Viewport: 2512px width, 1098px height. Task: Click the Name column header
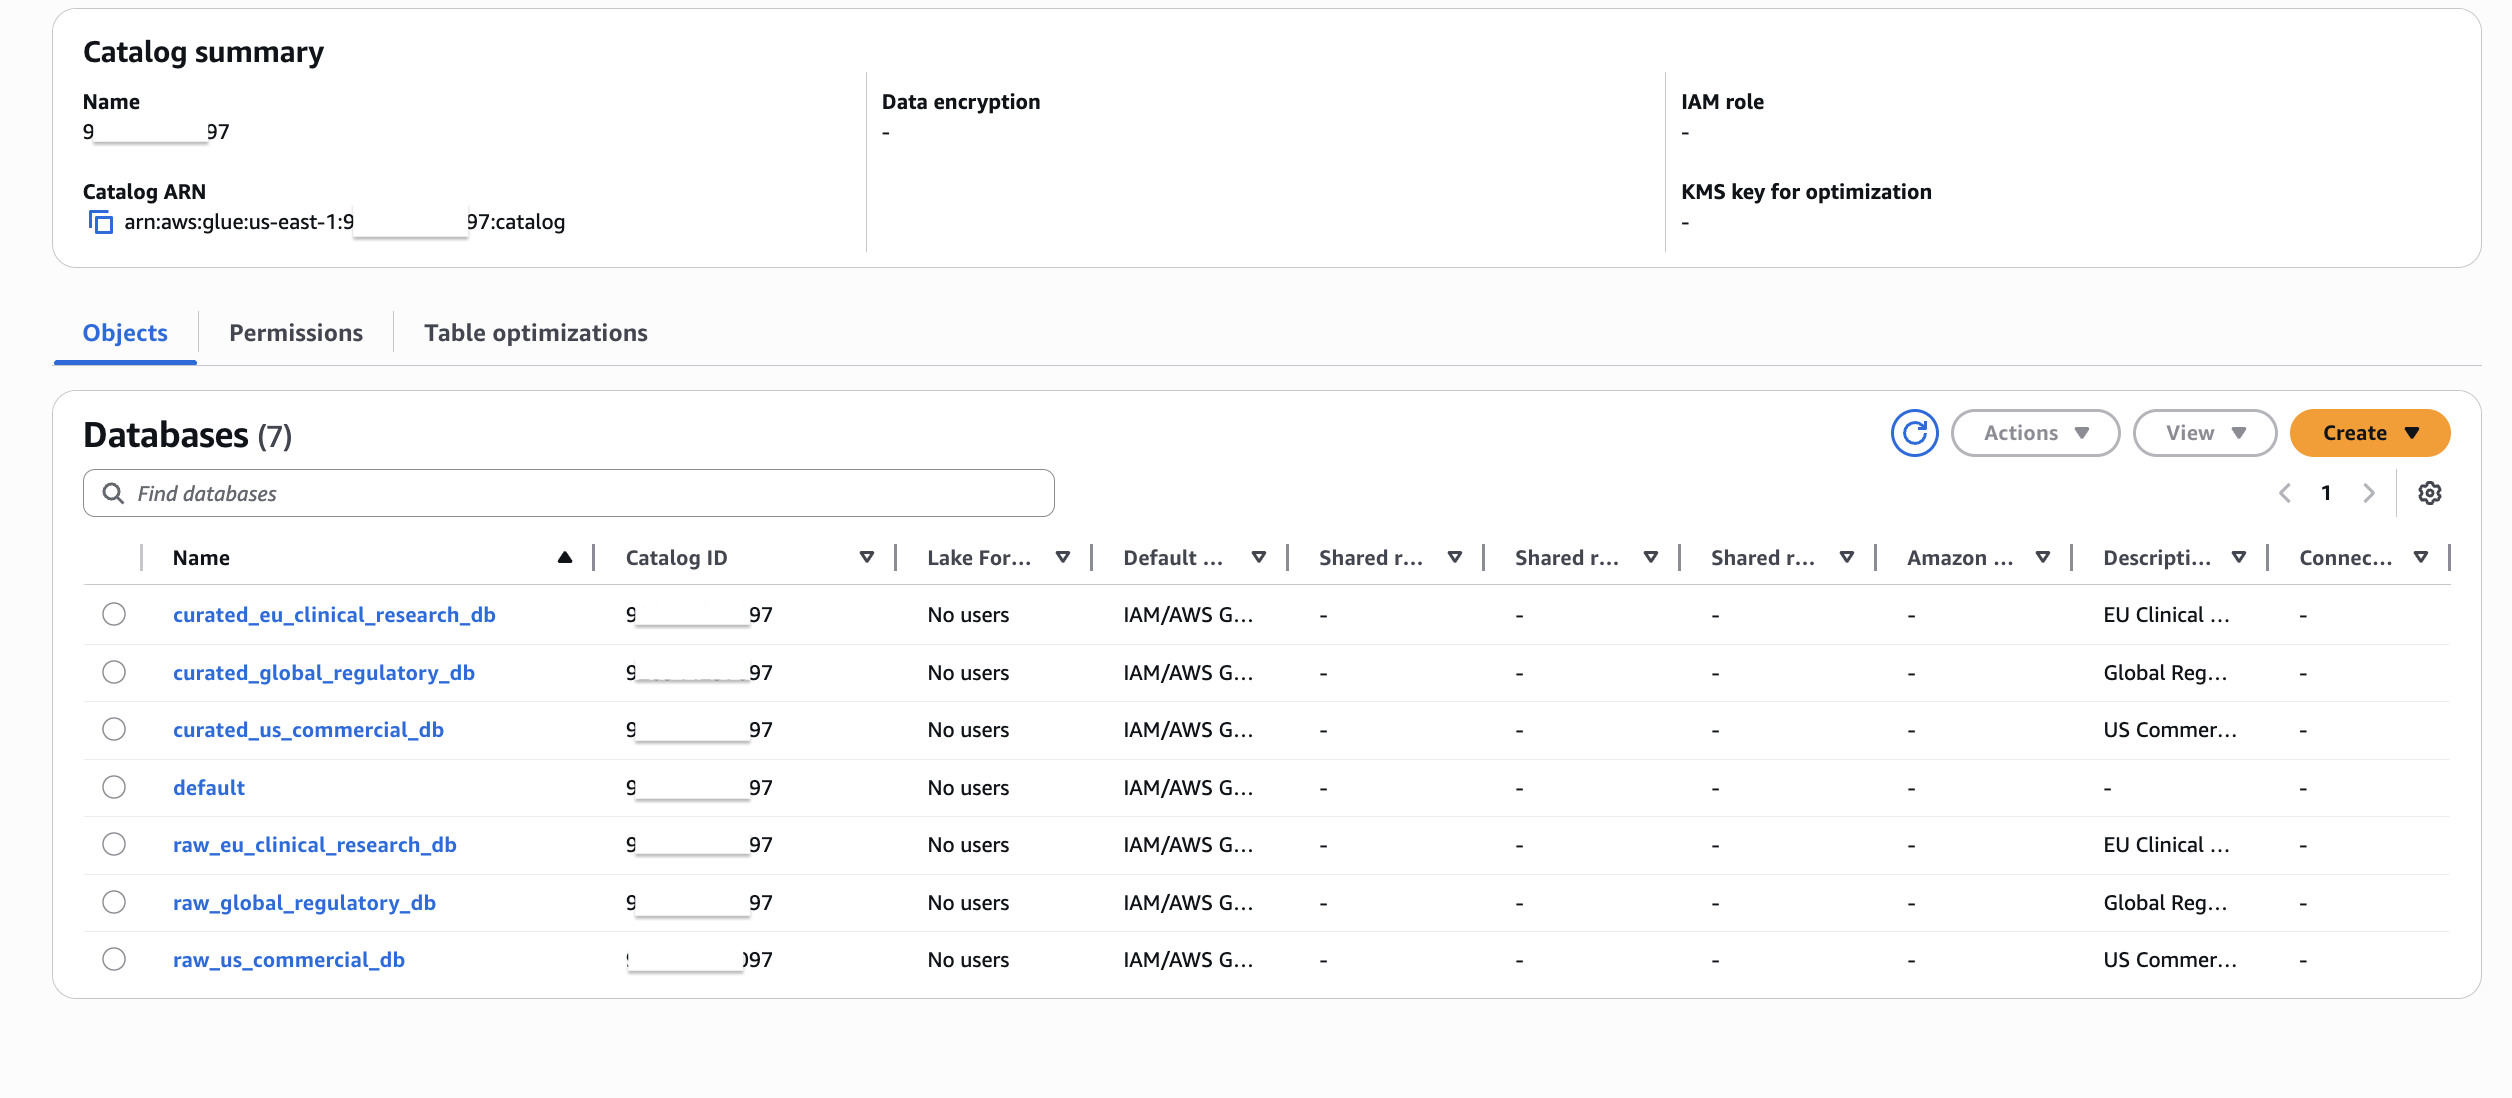click(x=201, y=558)
